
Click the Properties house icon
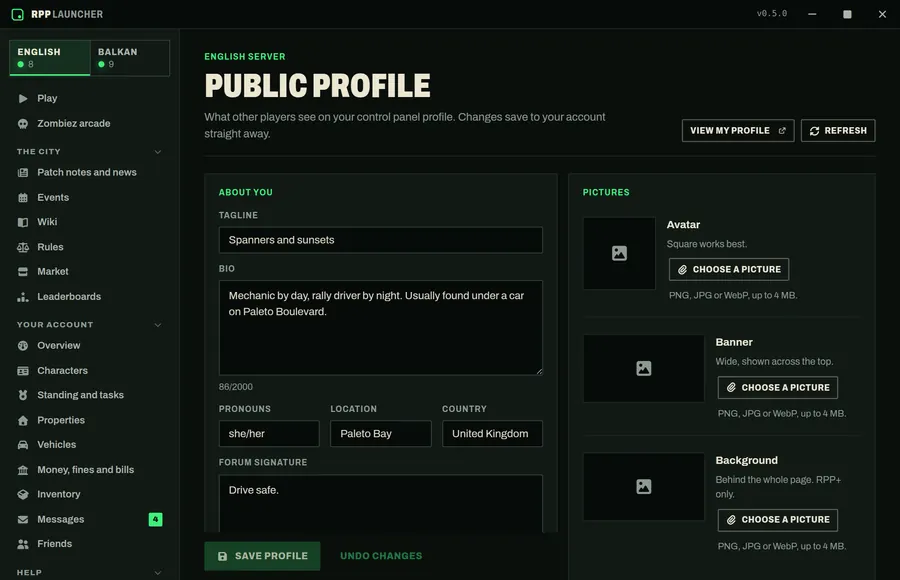[23, 420]
